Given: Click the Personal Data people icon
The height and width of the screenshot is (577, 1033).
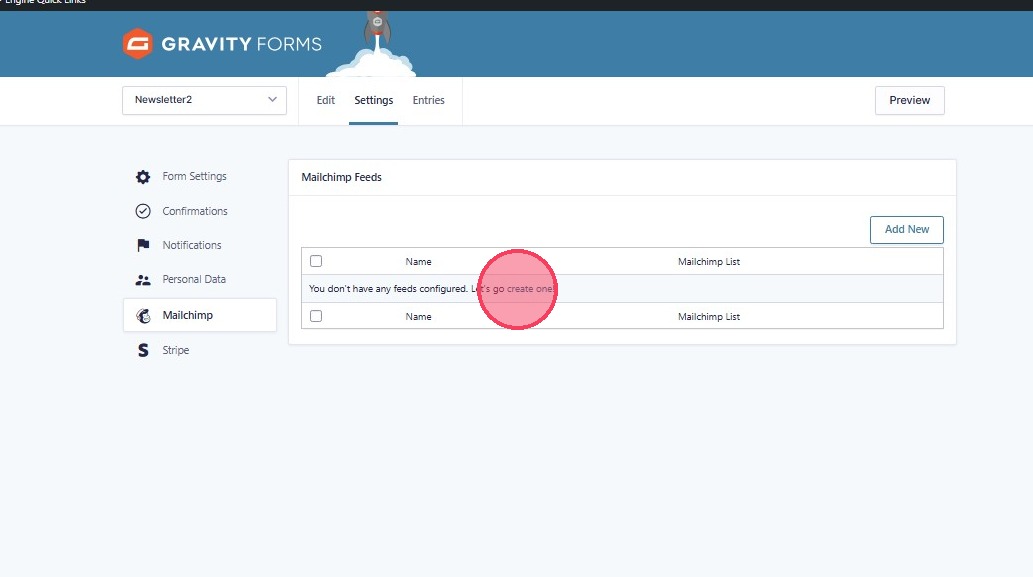Looking at the screenshot, I should tap(143, 280).
